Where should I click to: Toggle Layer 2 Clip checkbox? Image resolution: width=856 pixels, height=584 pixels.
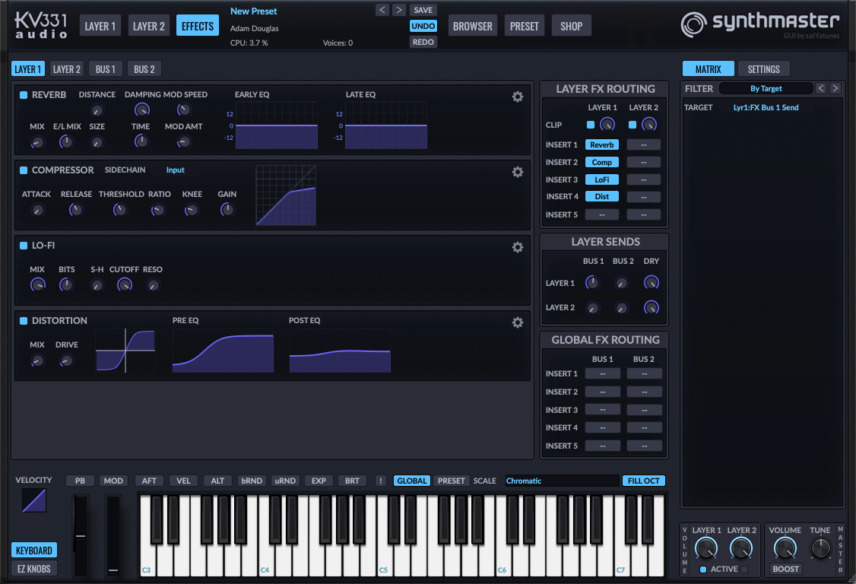tap(632, 125)
